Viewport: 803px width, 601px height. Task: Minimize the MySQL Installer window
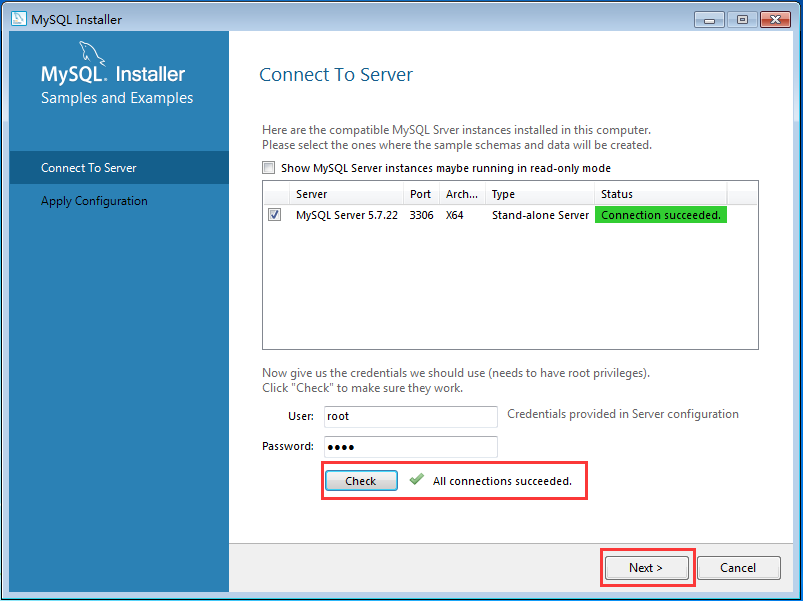(709, 19)
